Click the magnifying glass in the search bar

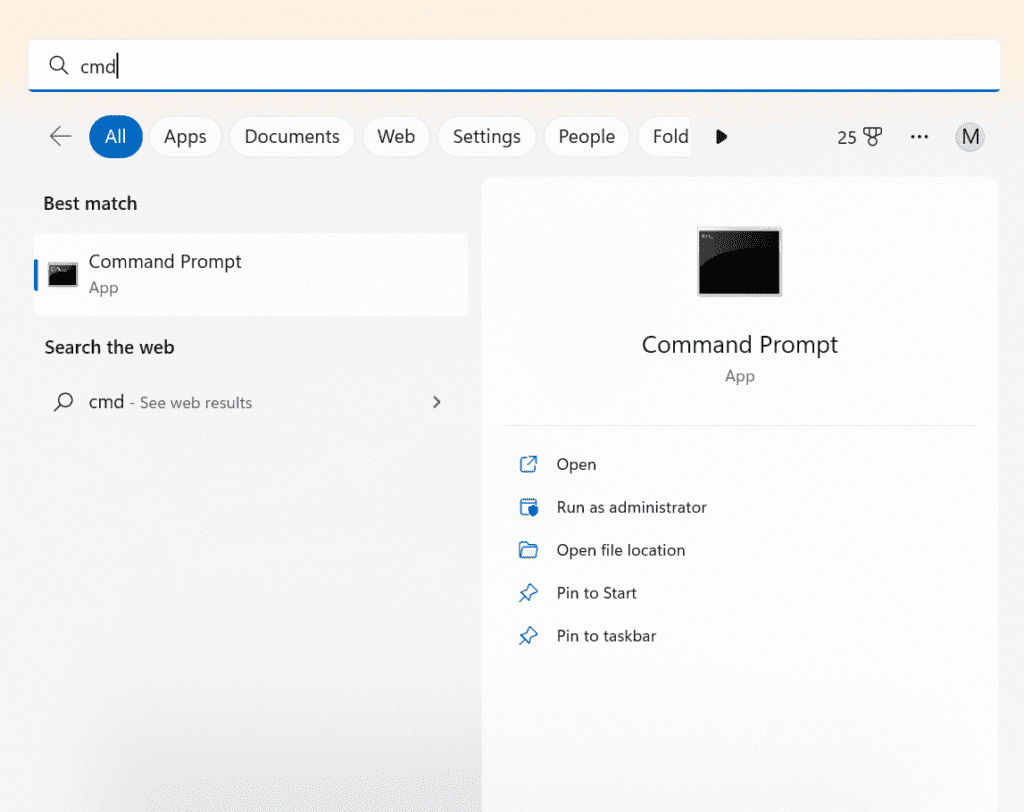coord(58,65)
